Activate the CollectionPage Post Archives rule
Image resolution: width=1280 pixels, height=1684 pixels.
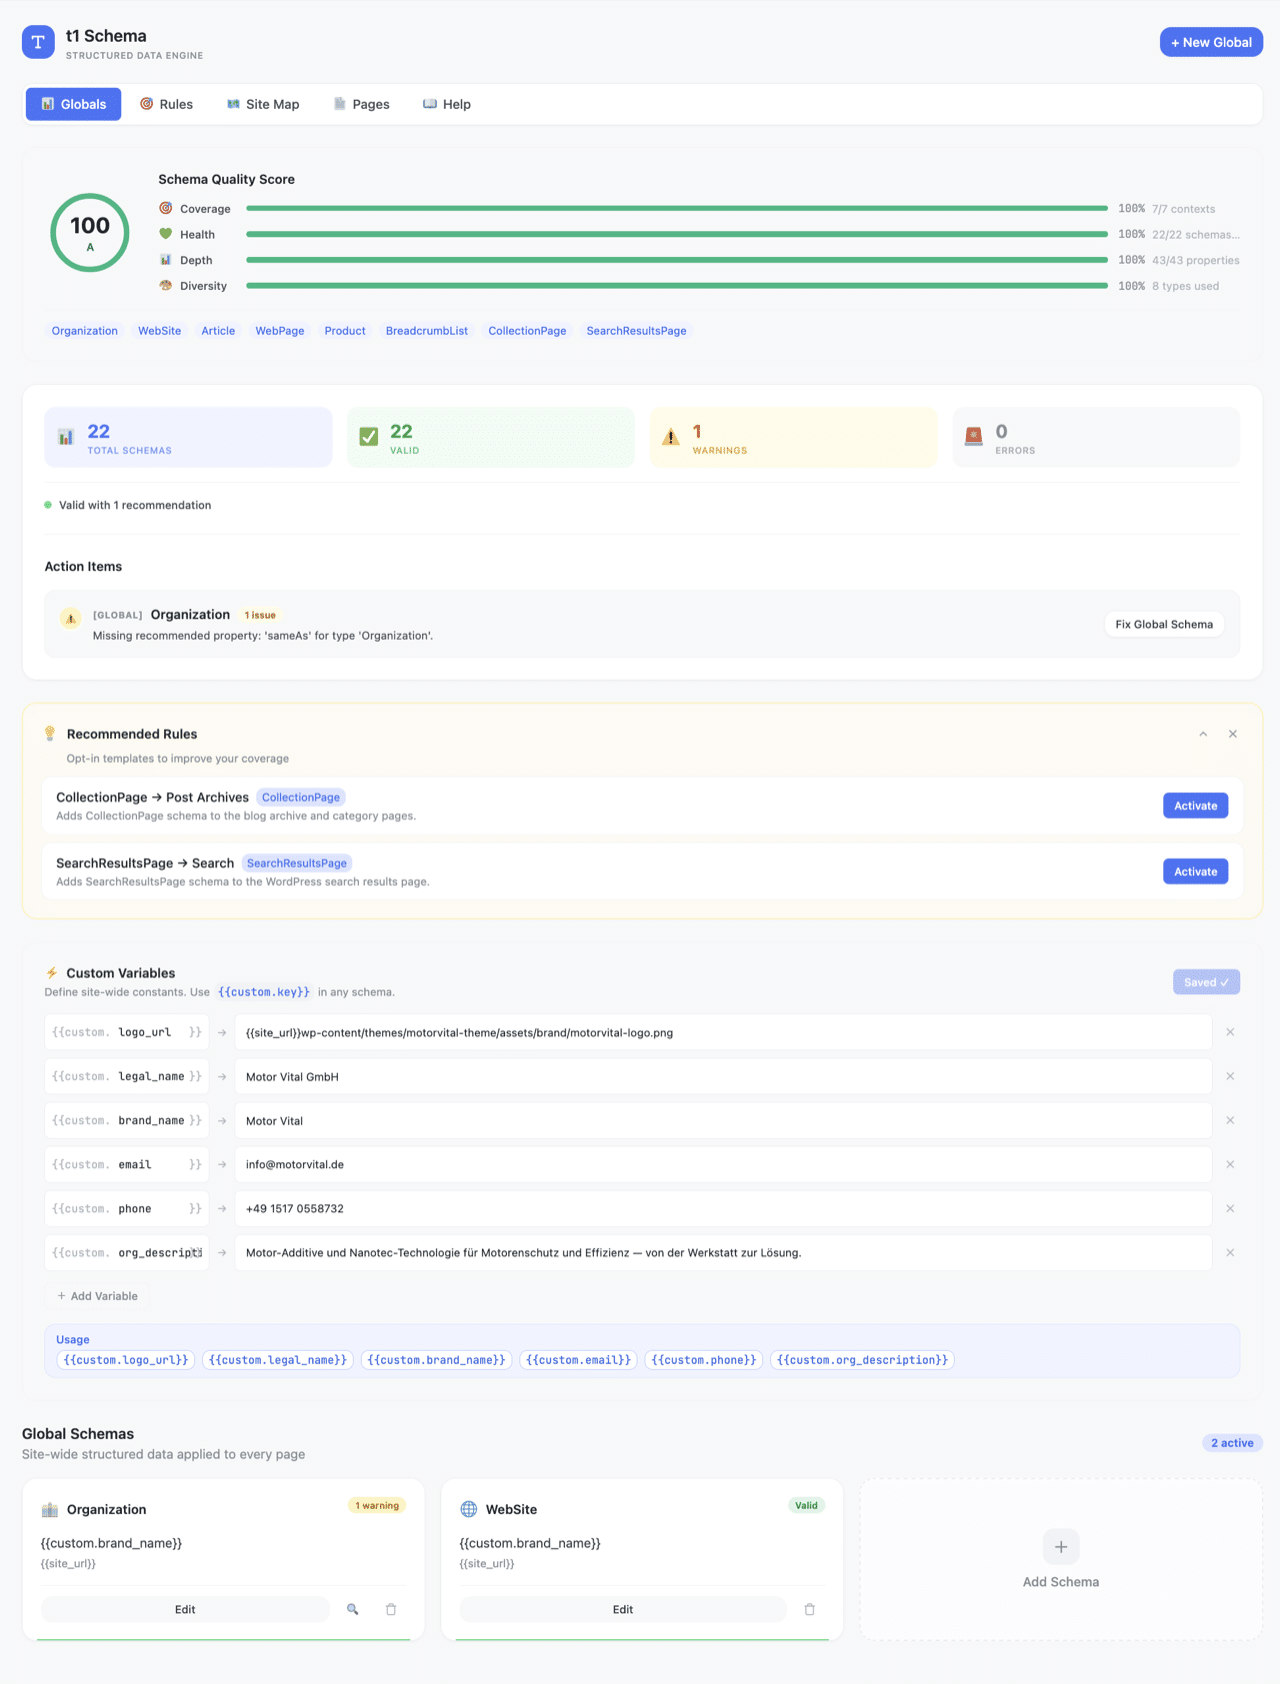pos(1196,806)
